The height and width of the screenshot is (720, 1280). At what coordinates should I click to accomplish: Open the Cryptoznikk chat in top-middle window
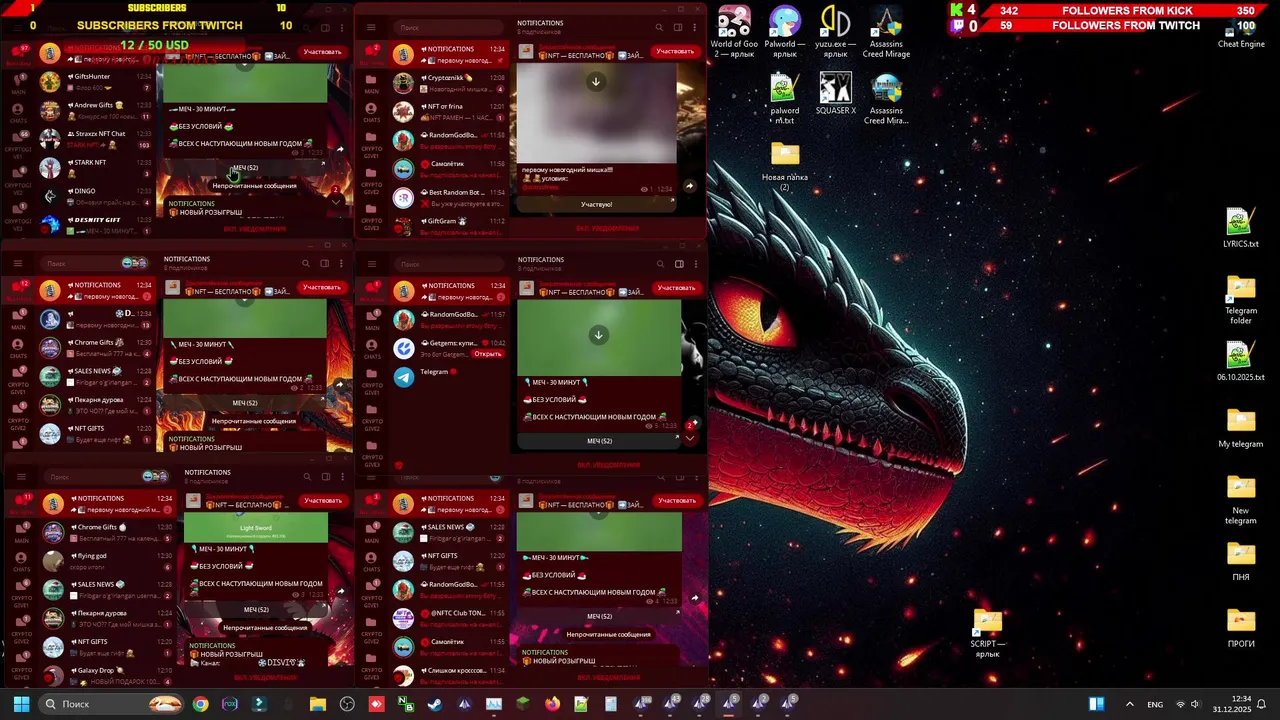(448, 83)
